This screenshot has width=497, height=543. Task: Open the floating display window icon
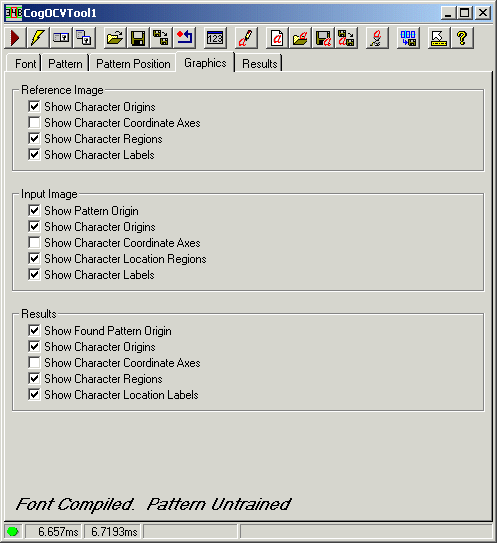(84, 38)
